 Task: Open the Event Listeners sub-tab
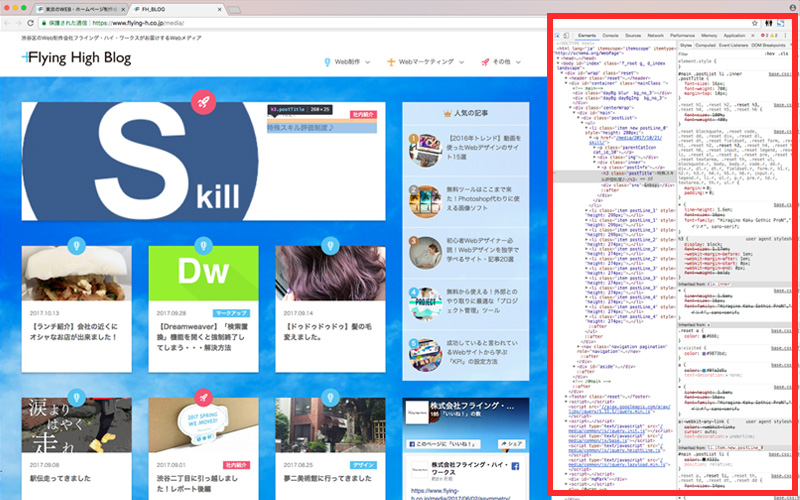click(x=733, y=45)
